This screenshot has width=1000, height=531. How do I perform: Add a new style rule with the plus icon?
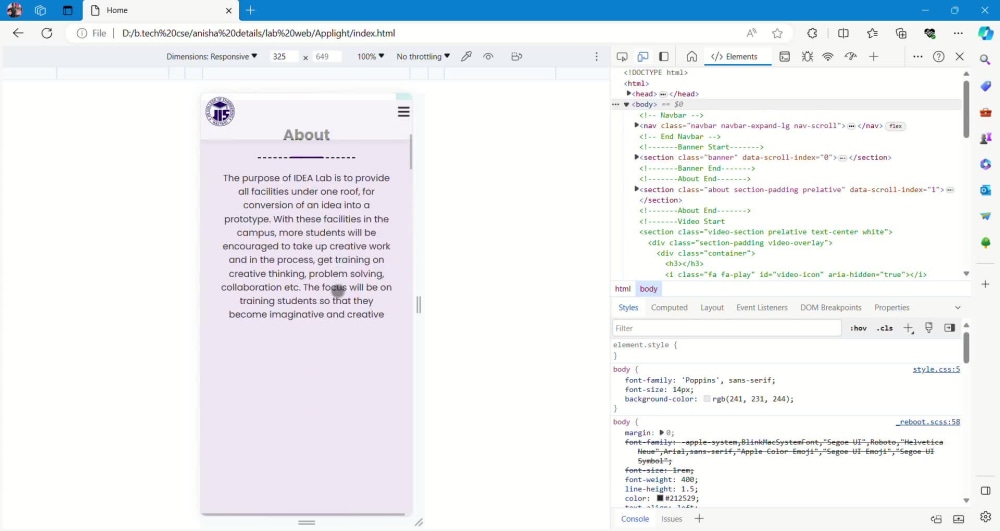(908, 328)
